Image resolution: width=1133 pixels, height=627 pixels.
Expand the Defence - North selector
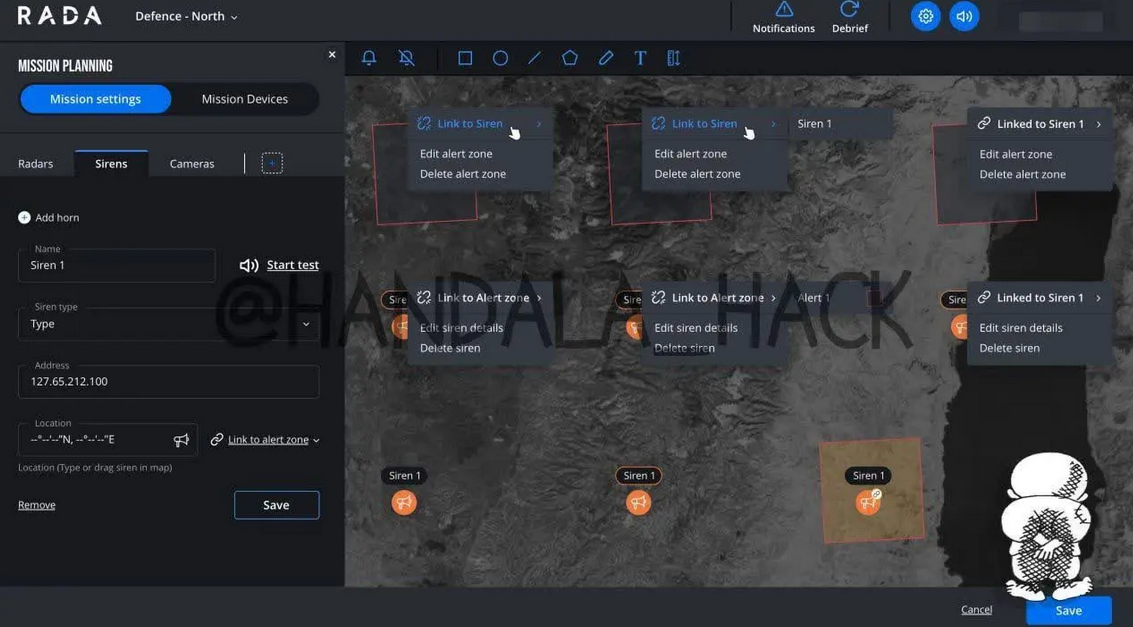coord(187,17)
